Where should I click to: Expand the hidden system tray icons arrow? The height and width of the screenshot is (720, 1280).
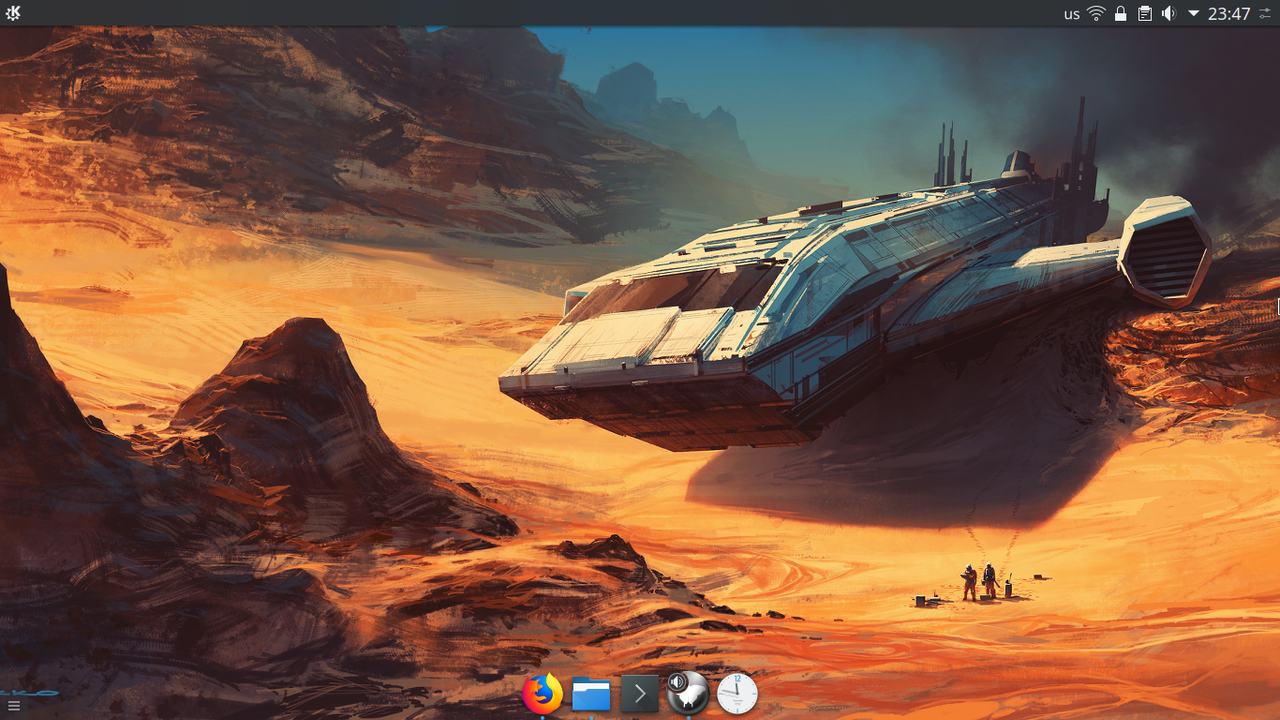click(1193, 14)
